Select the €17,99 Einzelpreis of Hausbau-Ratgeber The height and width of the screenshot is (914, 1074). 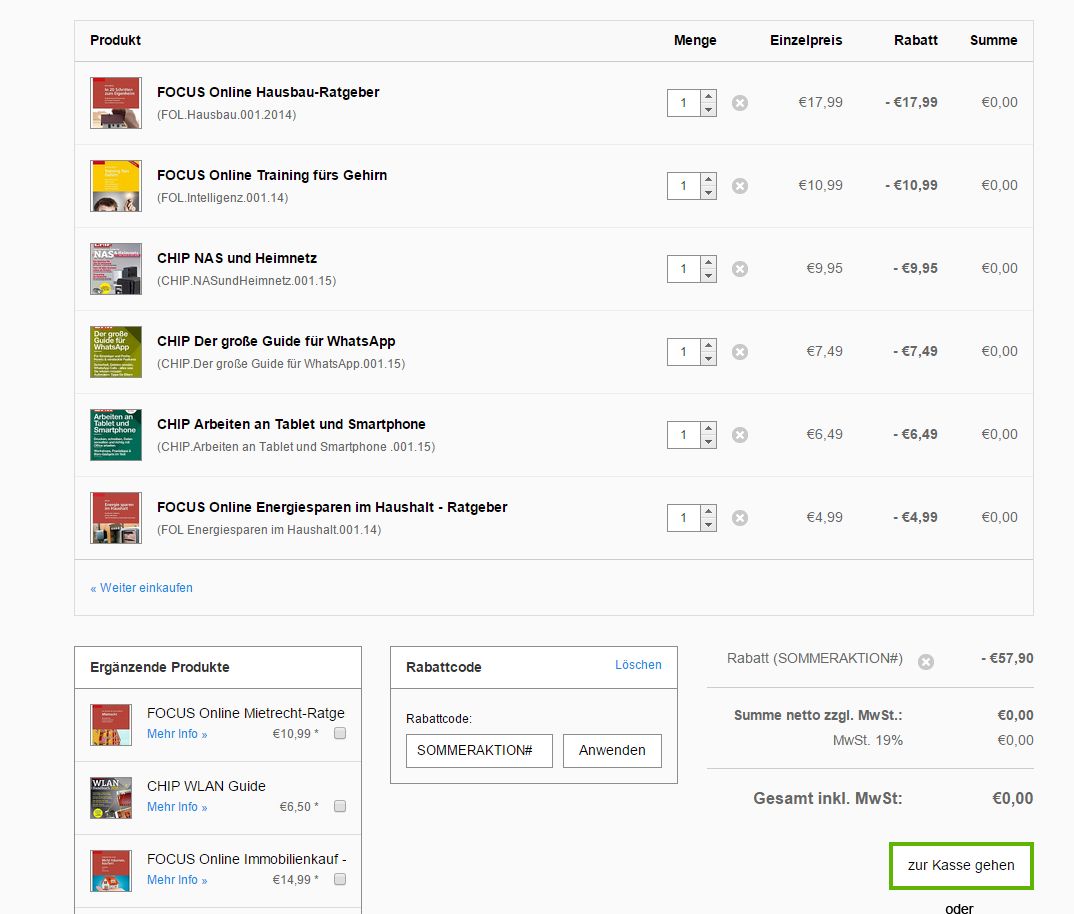(821, 102)
